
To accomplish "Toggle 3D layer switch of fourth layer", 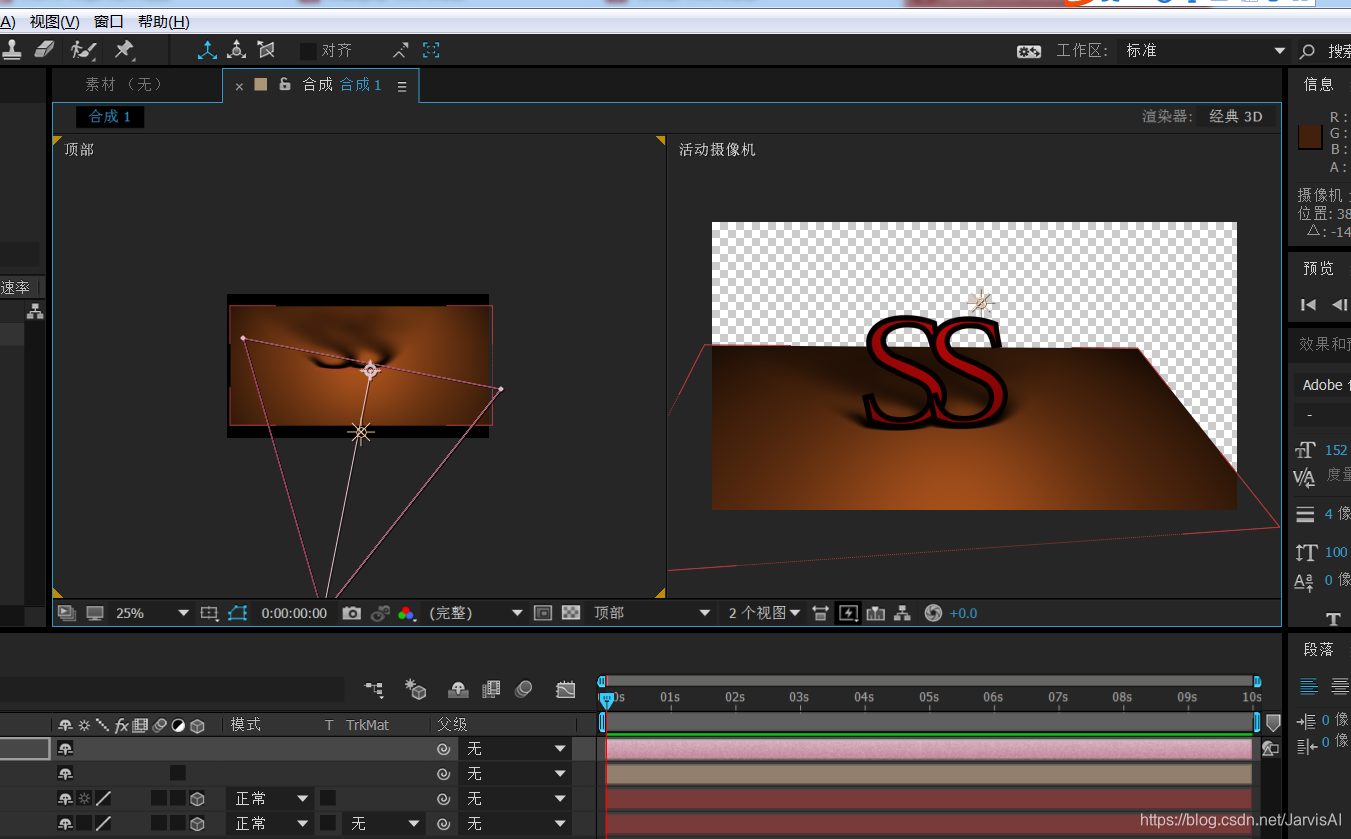I will tap(198, 824).
